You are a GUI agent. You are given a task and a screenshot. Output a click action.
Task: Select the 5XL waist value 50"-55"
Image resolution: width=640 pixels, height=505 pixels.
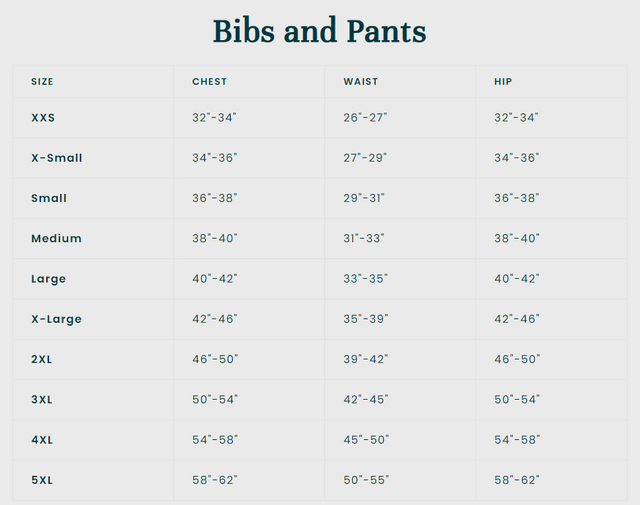click(366, 480)
